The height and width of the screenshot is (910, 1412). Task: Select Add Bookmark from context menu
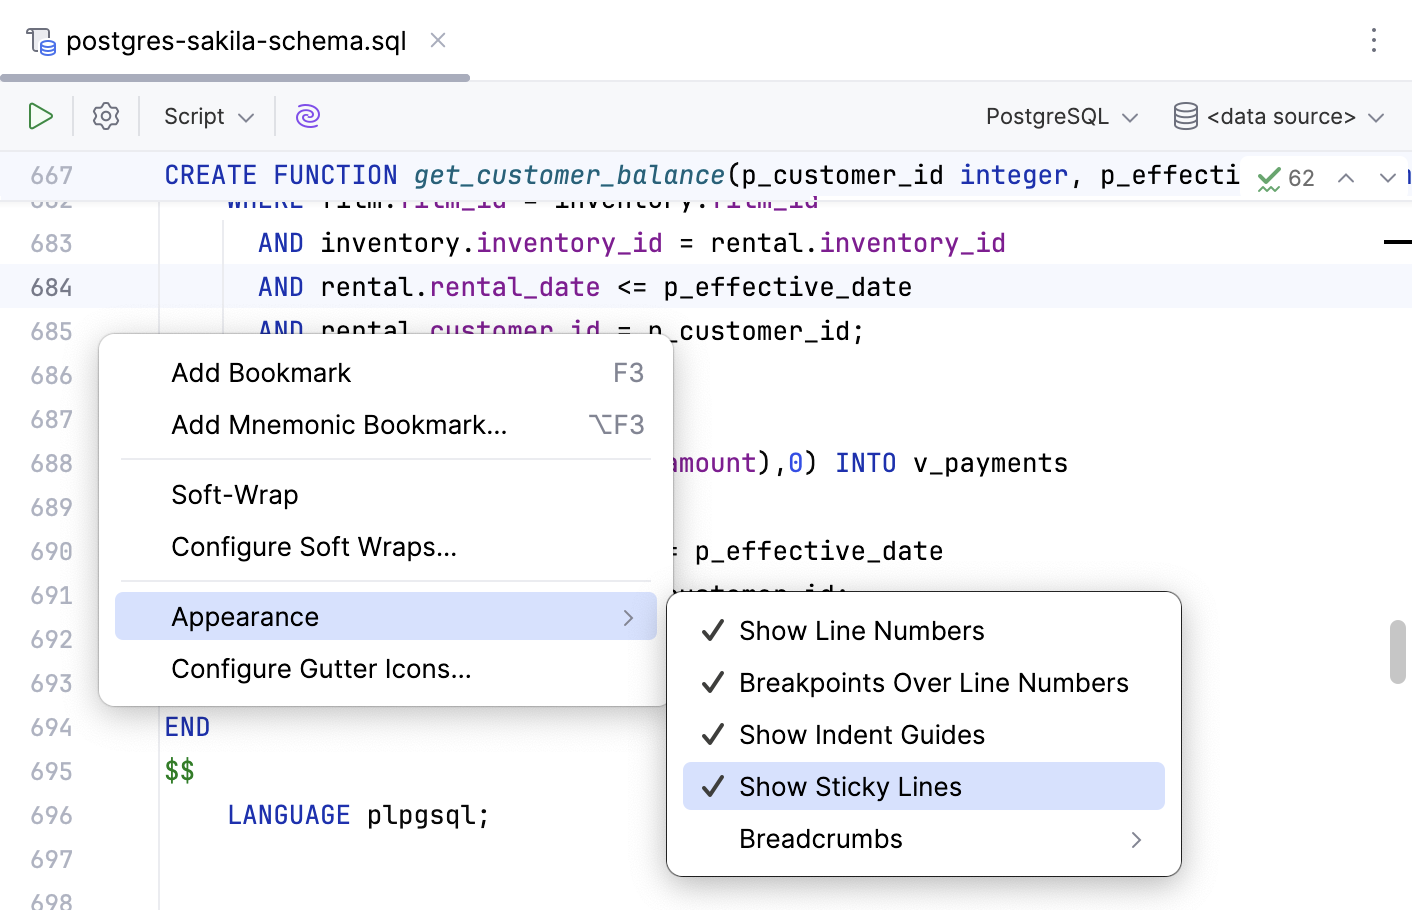pos(261,373)
